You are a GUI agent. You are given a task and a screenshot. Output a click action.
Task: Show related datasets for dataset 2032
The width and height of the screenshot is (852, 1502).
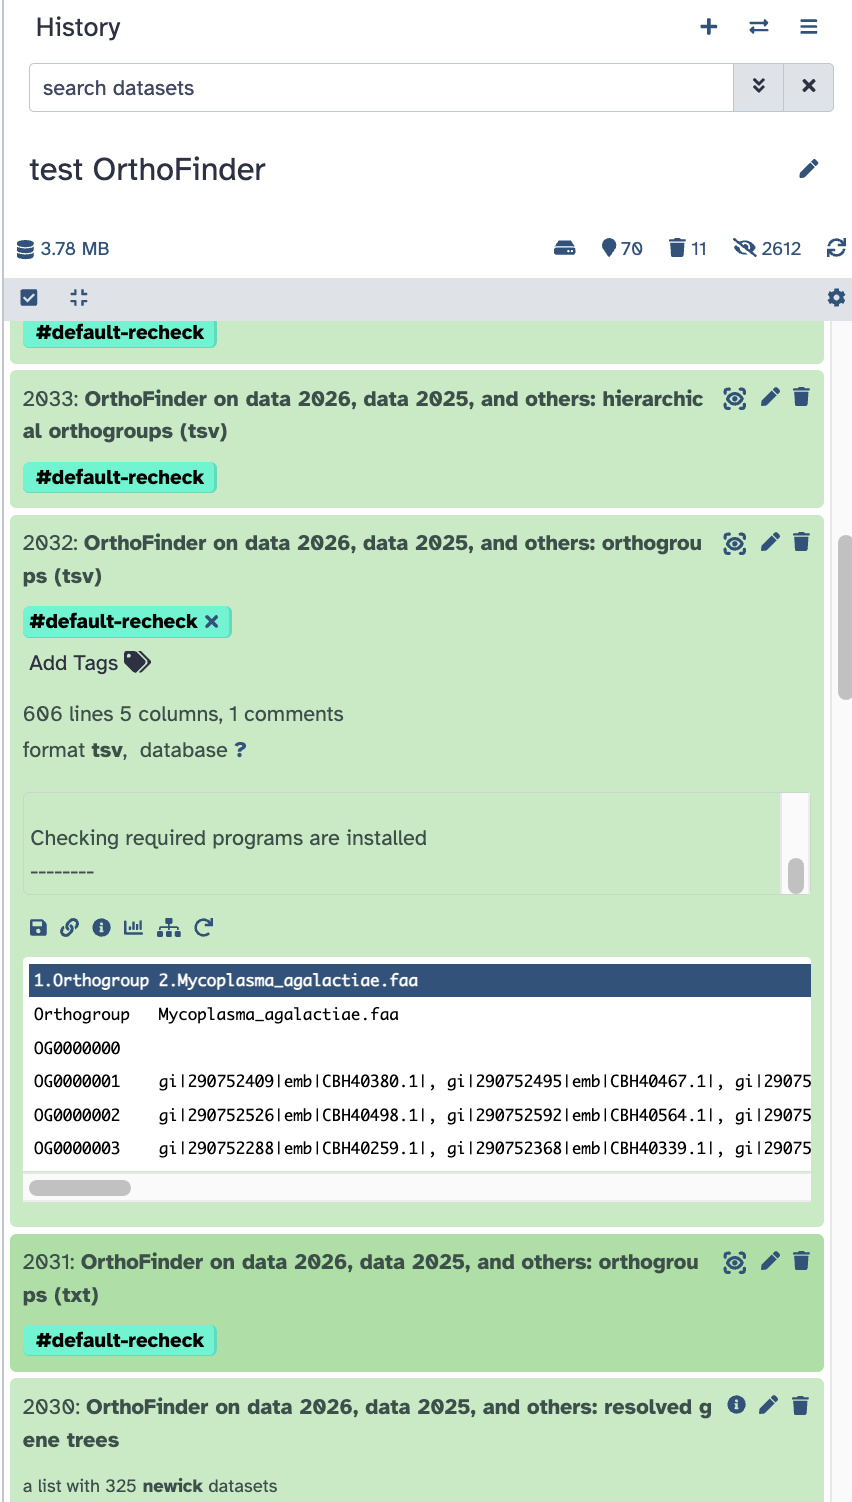point(169,928)
